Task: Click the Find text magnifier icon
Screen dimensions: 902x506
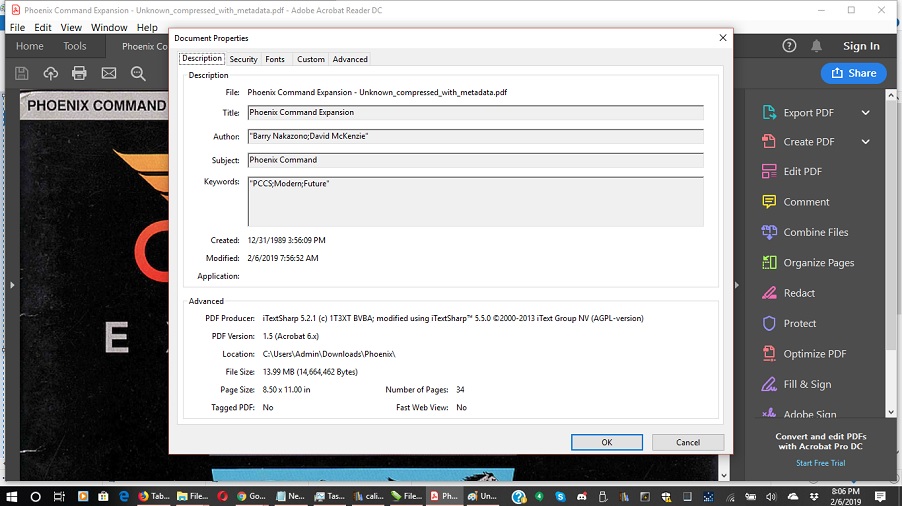Action: pyautogui.click(x=138, y=73)
